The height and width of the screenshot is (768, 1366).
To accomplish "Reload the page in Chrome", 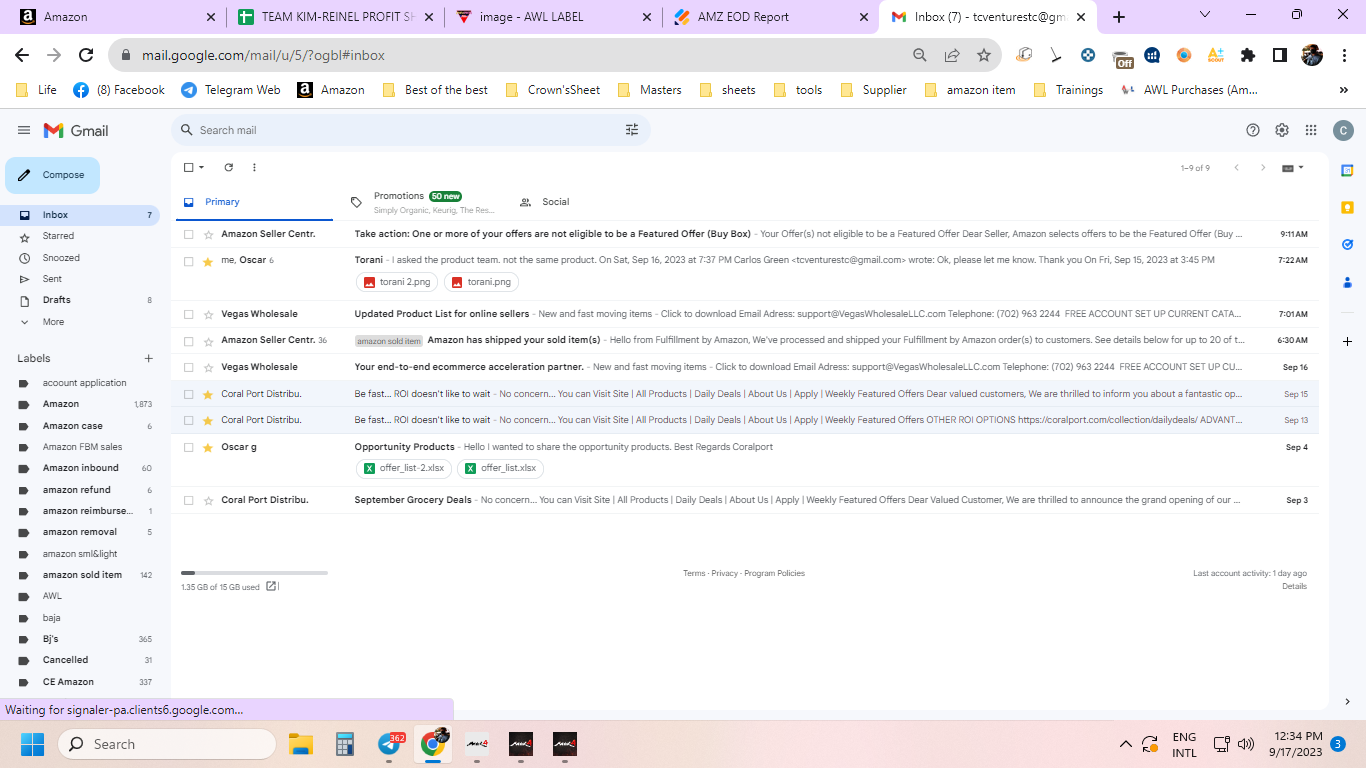I will [86, 55].
